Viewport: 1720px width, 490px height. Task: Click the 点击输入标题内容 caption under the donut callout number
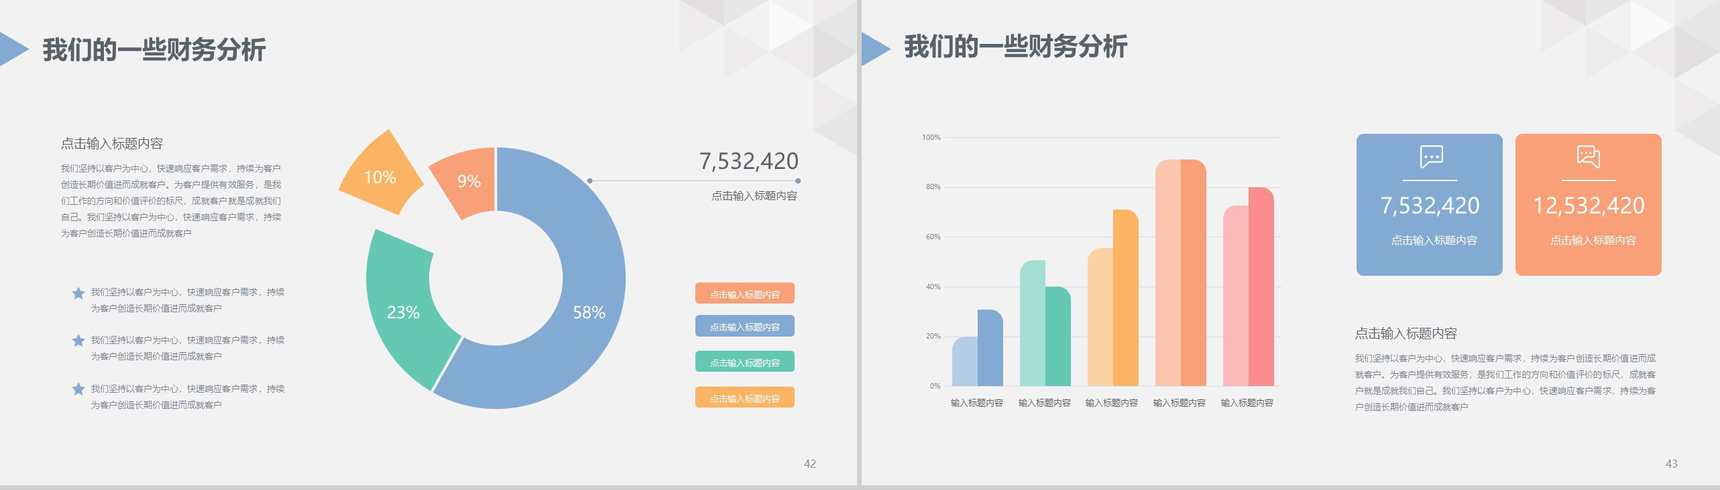[754, 196]
